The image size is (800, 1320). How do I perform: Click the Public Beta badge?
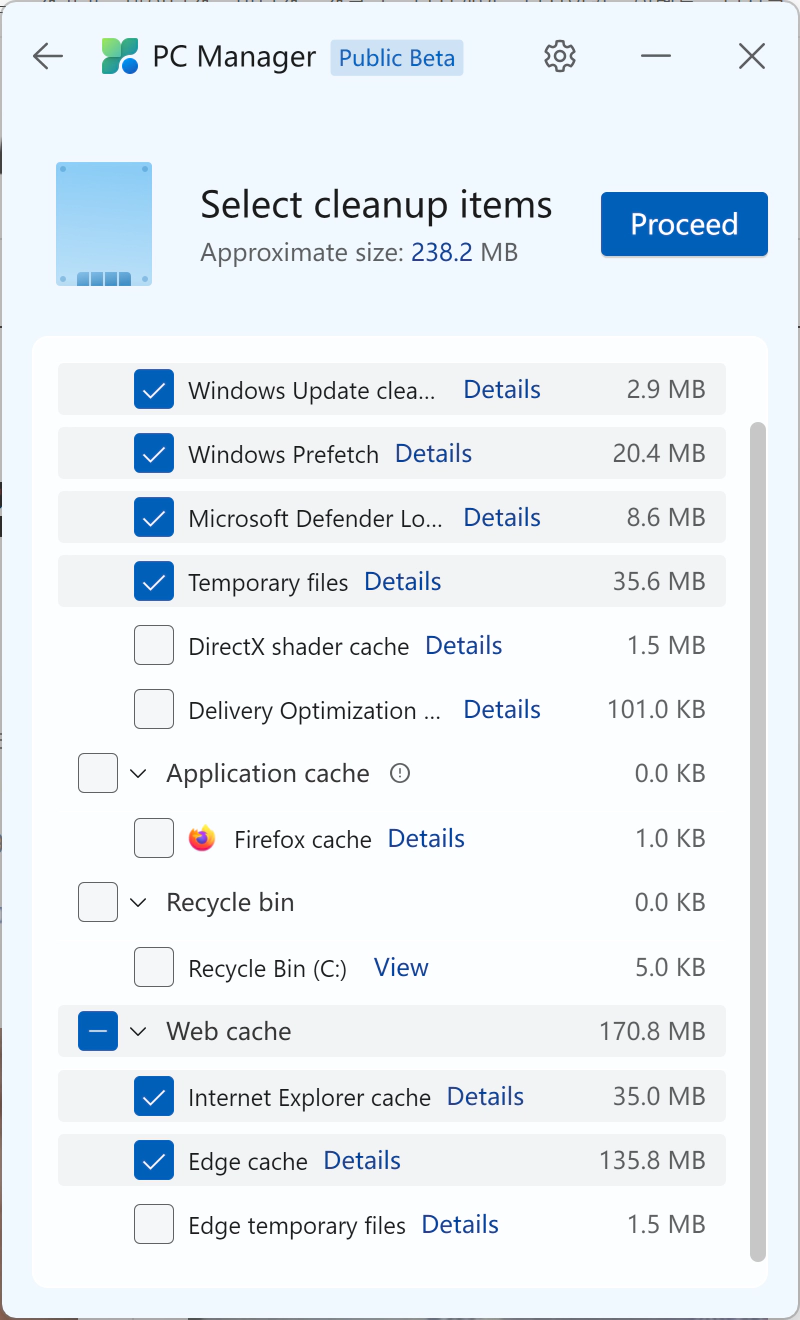click(397, 58)
